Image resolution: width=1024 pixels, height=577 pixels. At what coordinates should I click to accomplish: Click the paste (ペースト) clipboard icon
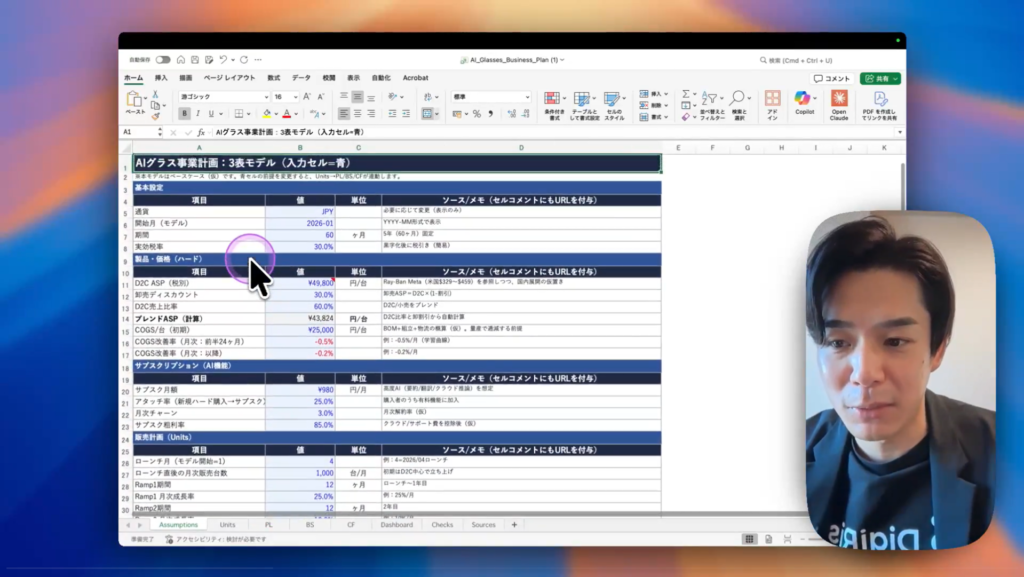point(134,100)
